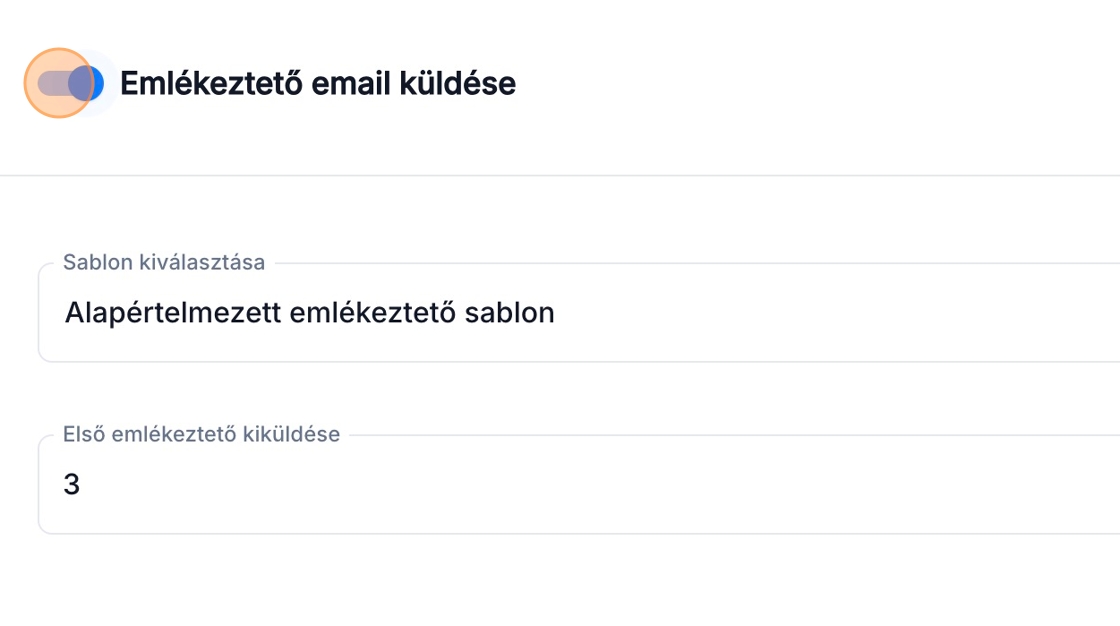Click the Emlékeztető email küldése heading
This screenshot has width=1120, height=626.
(318, 83)
